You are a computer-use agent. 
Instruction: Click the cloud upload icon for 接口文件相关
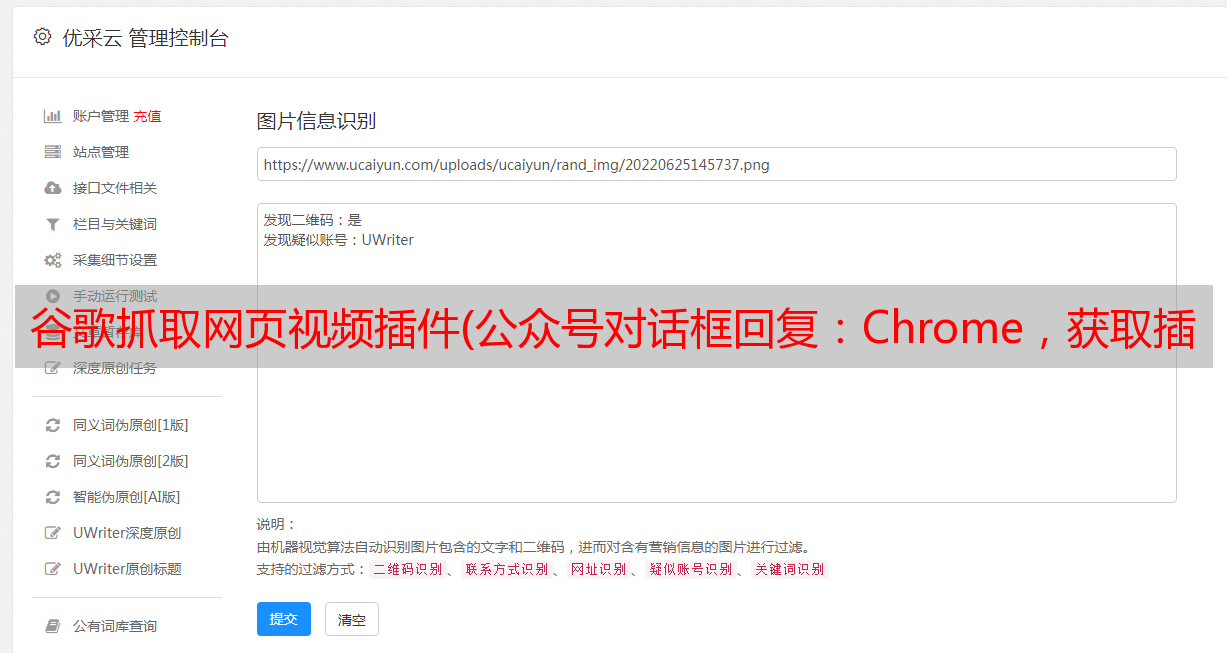coord(53,188)
